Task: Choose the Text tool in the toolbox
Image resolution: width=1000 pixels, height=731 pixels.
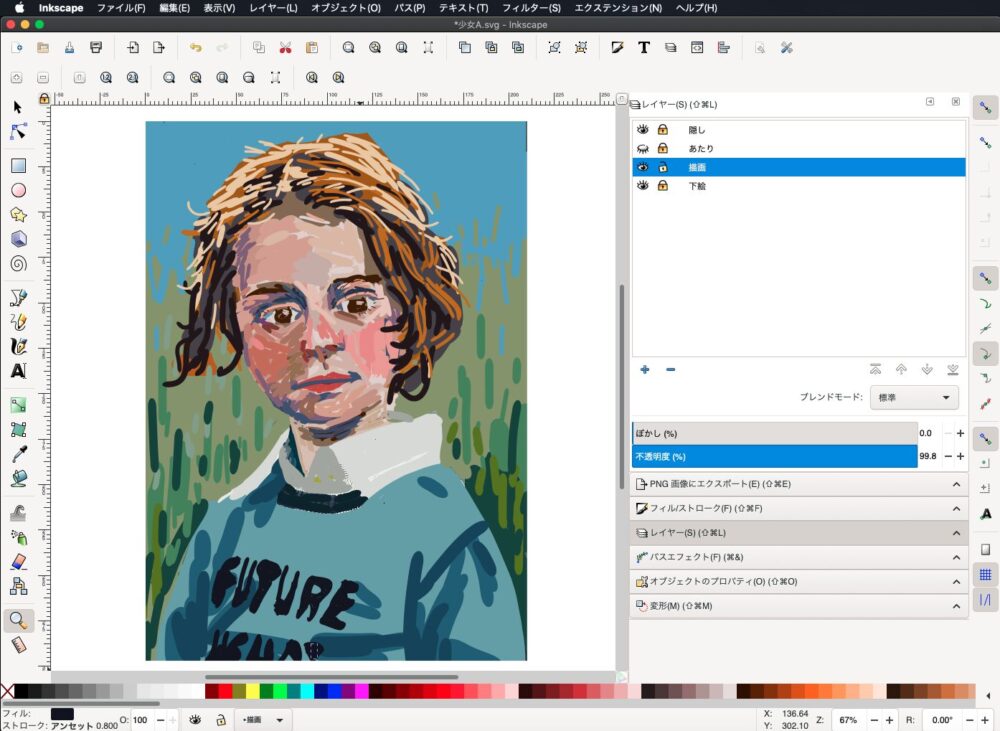Action: pos(18,371)
